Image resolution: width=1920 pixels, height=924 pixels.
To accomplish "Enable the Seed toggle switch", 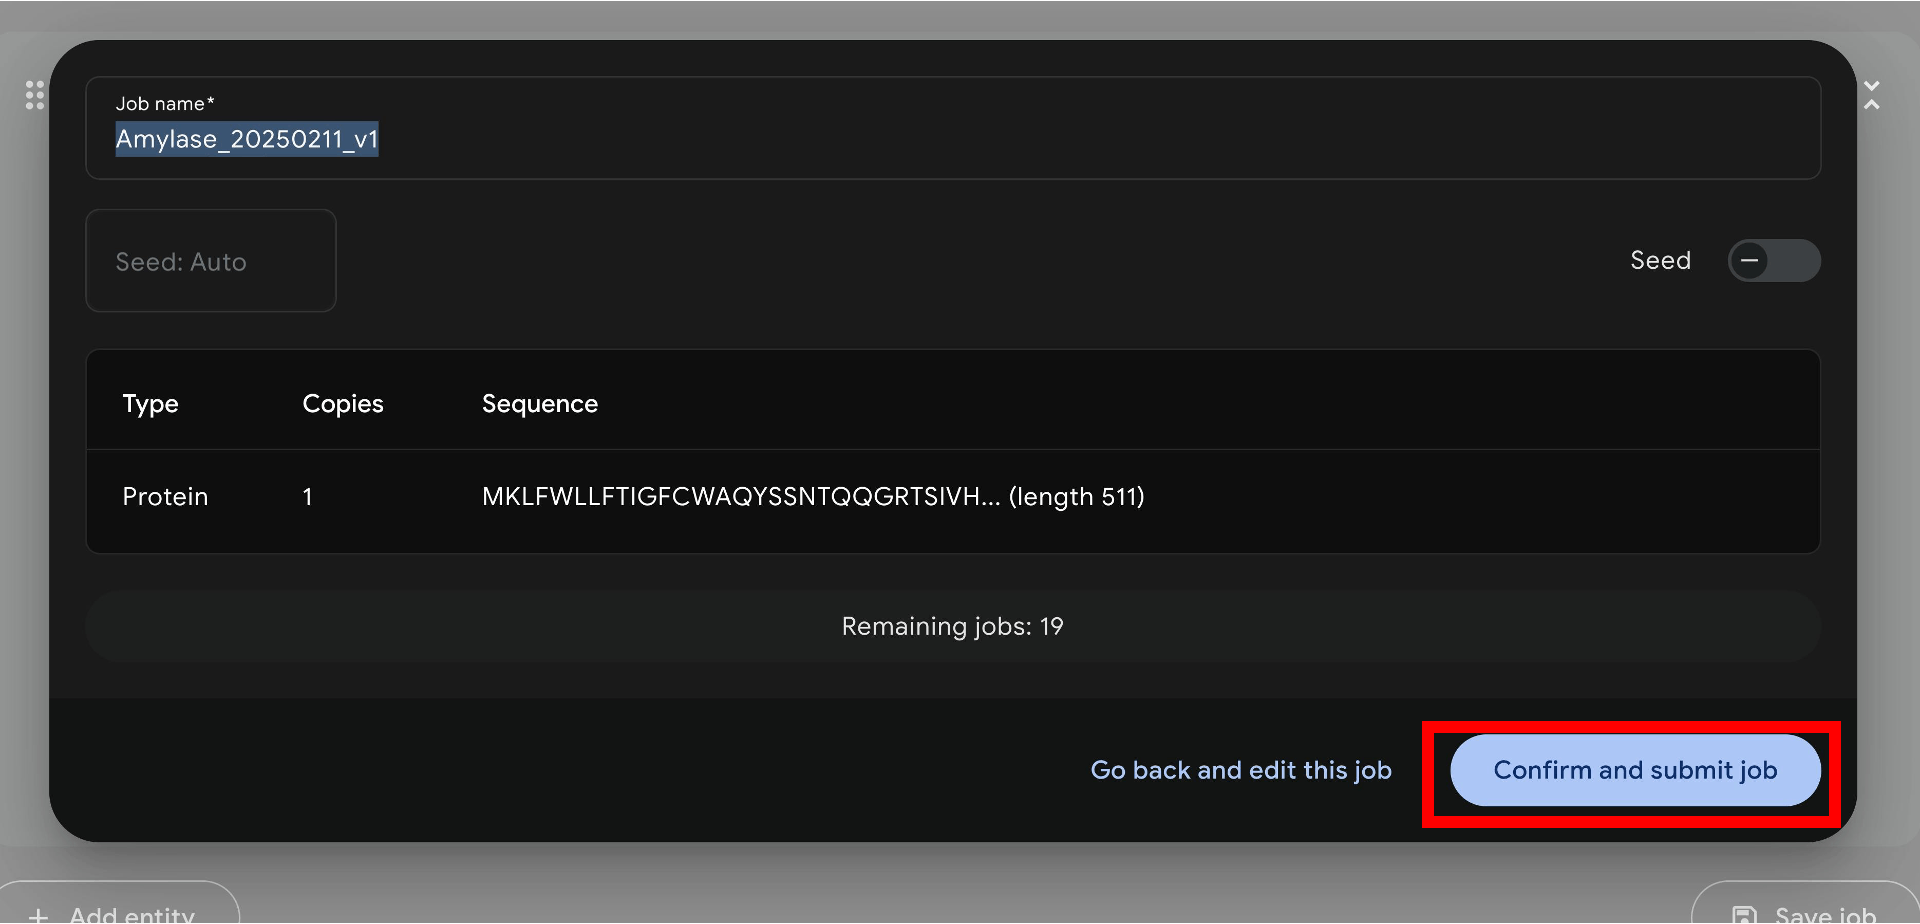I will coord(1773,261).
